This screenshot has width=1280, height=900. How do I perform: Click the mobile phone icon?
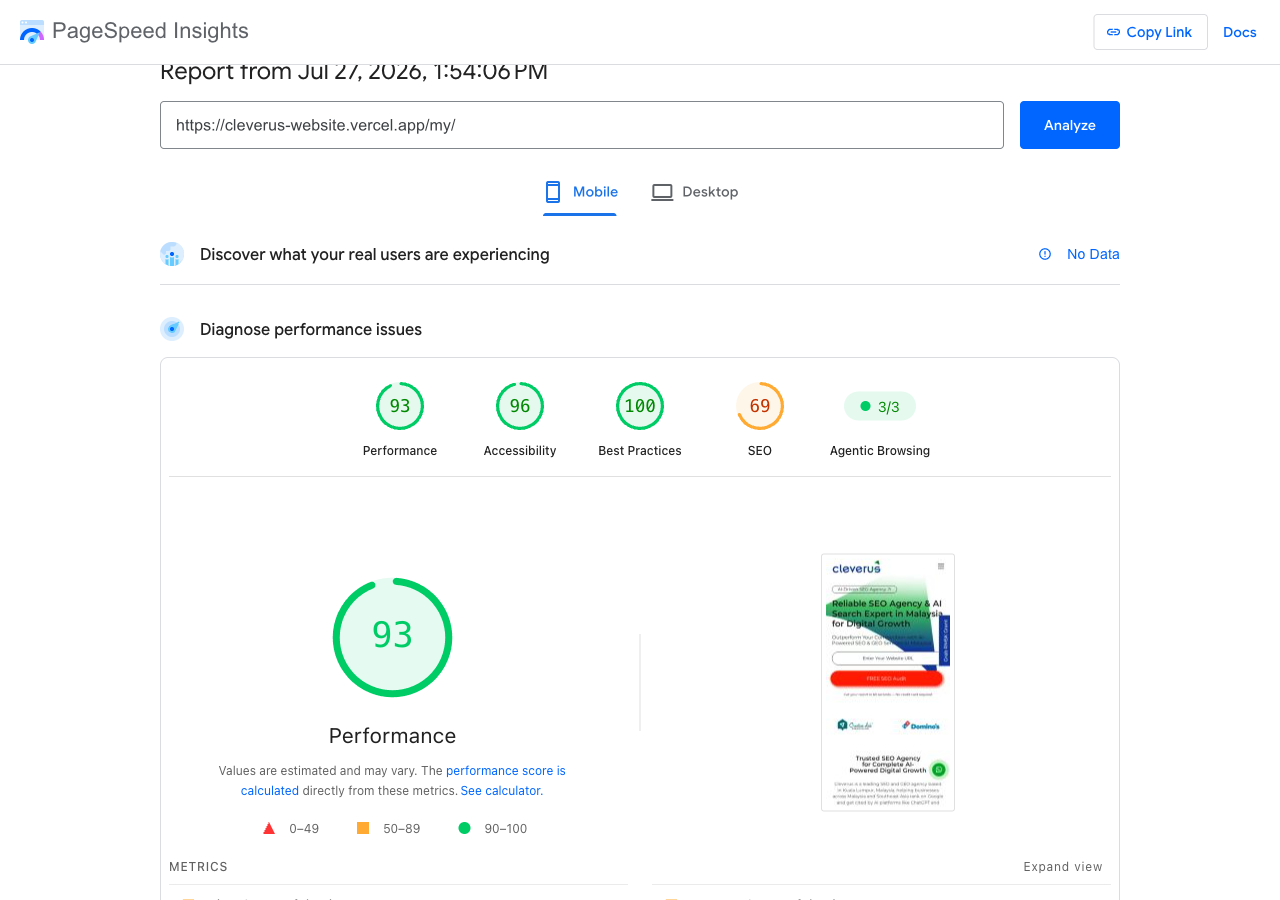pos(553,192)
